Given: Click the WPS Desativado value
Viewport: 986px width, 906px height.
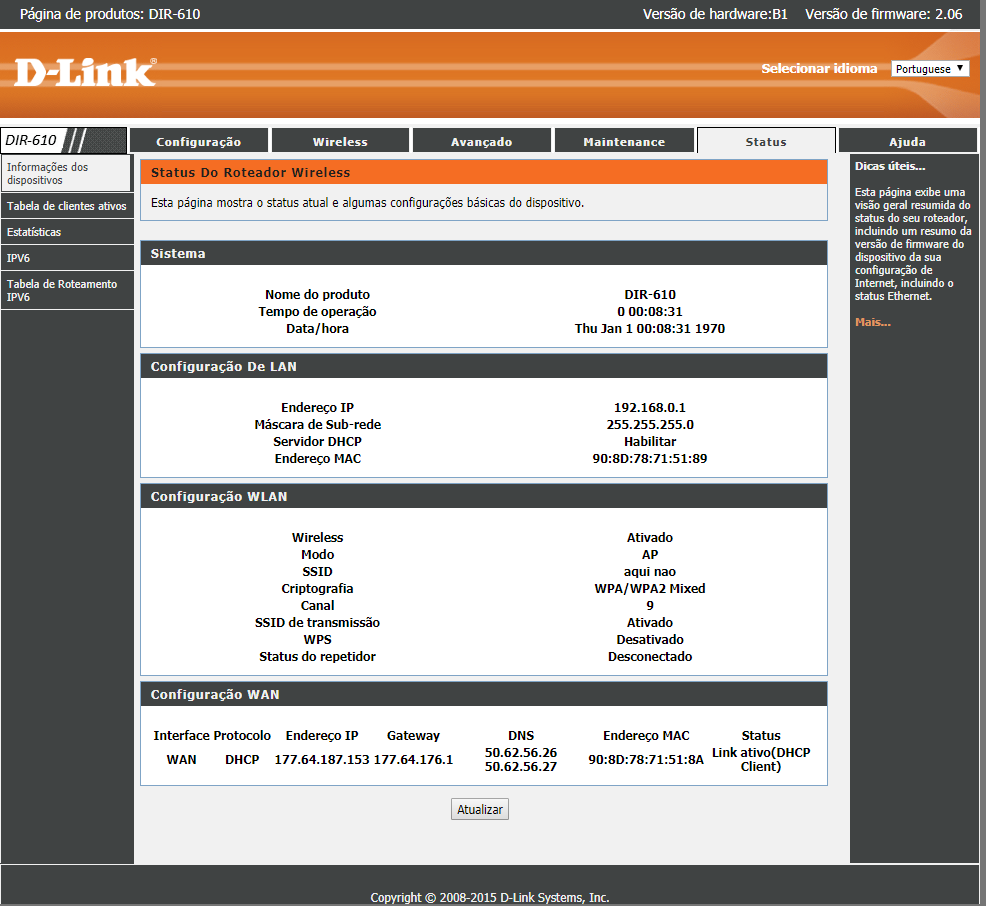Looking at the screenshot, I should (x=650, y=639).
